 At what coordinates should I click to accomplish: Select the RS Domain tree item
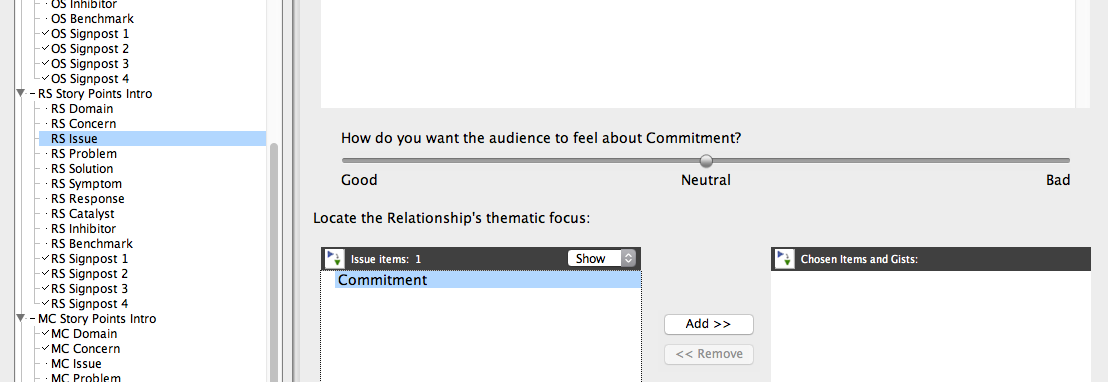click(x=82, y=109)
